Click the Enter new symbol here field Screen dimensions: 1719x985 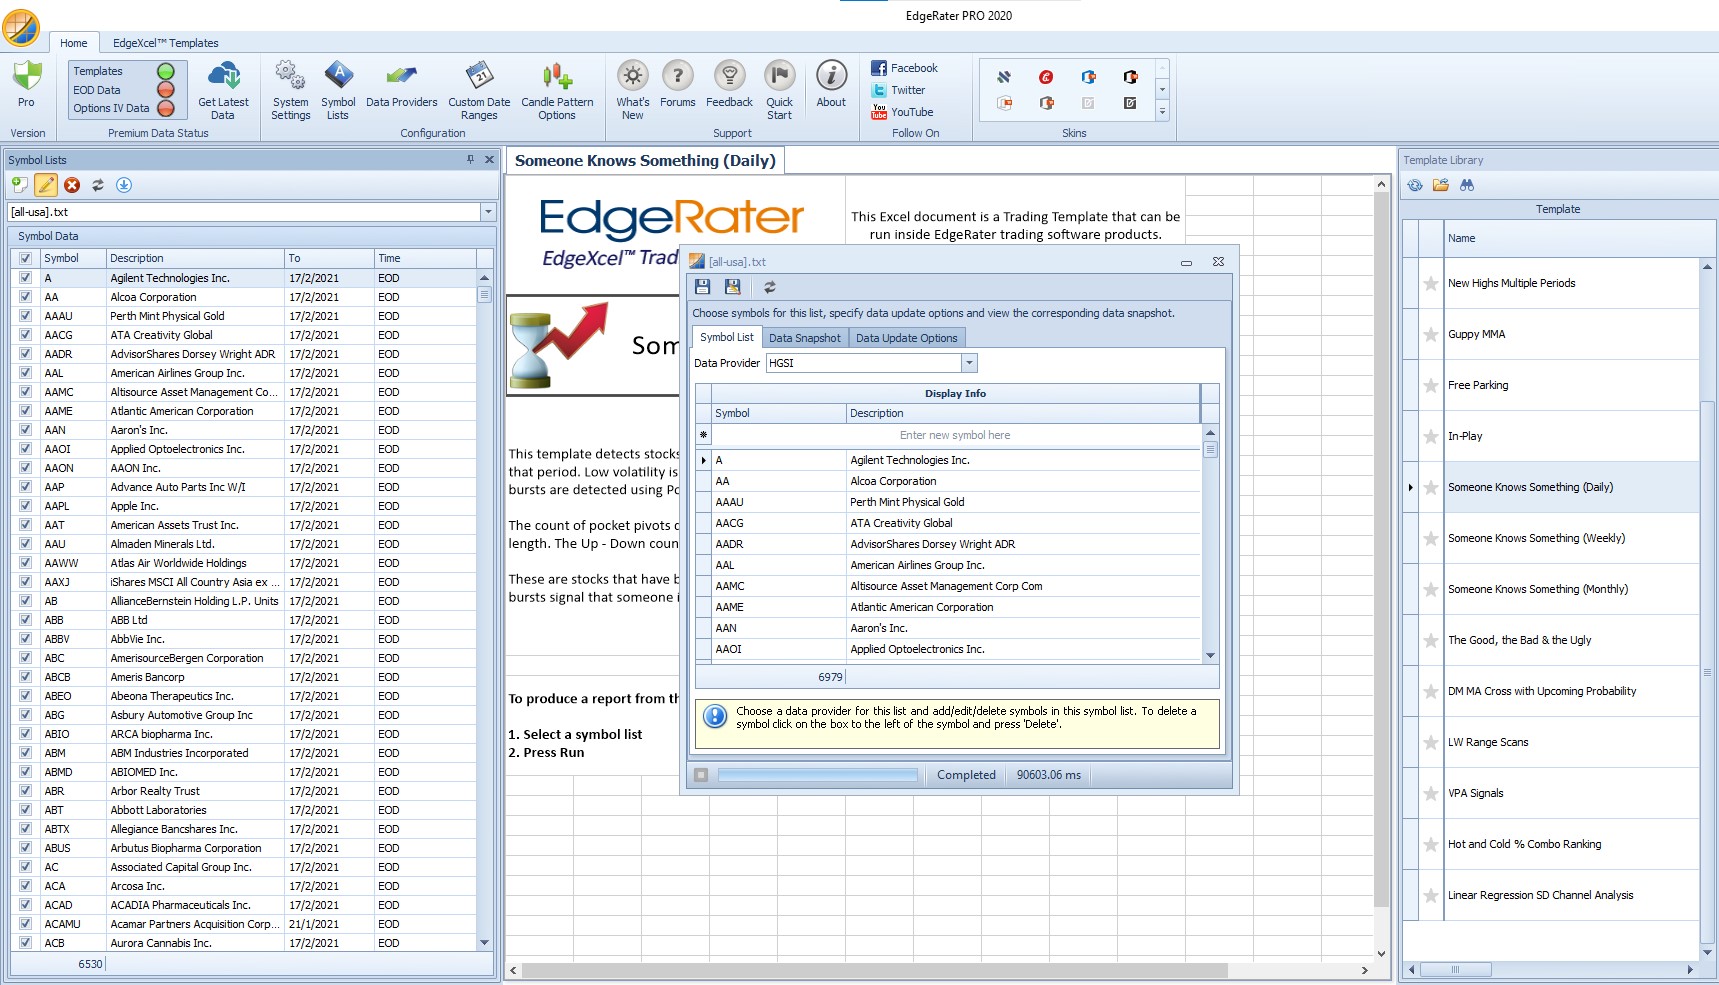click(x=955, y=435)
